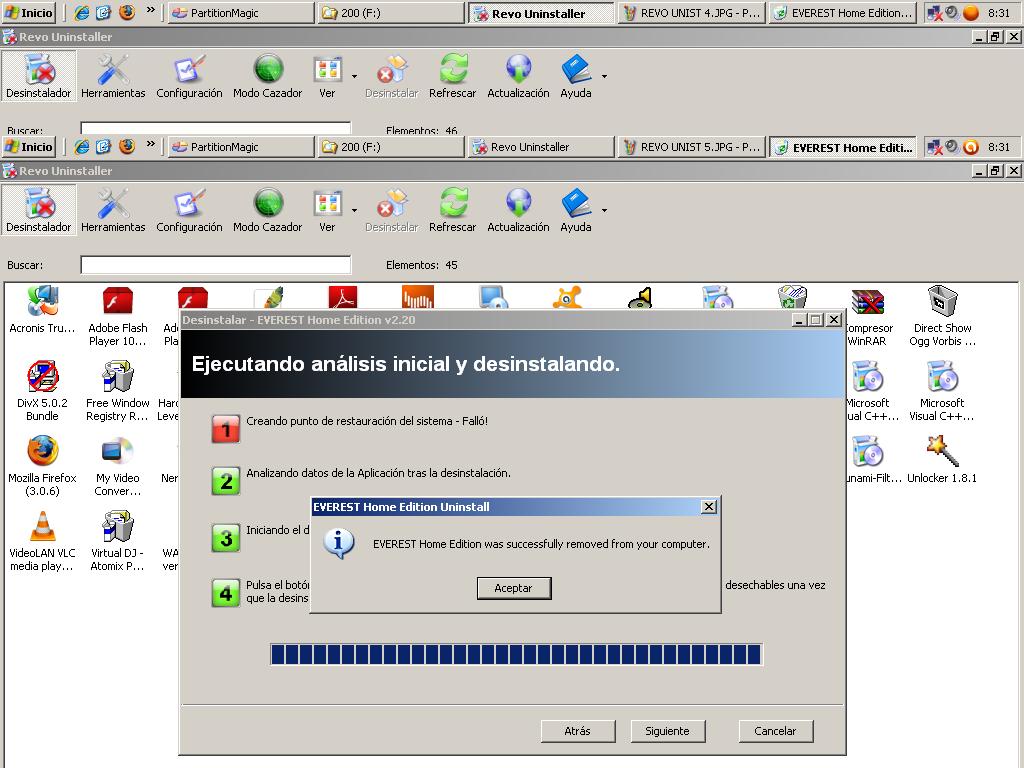Image resolution: width=1024 pixels, height=768 pixels.
Task: Click text 'Creando punto de restauración del sistema - Falló!'
Action: tap(367, 421)
